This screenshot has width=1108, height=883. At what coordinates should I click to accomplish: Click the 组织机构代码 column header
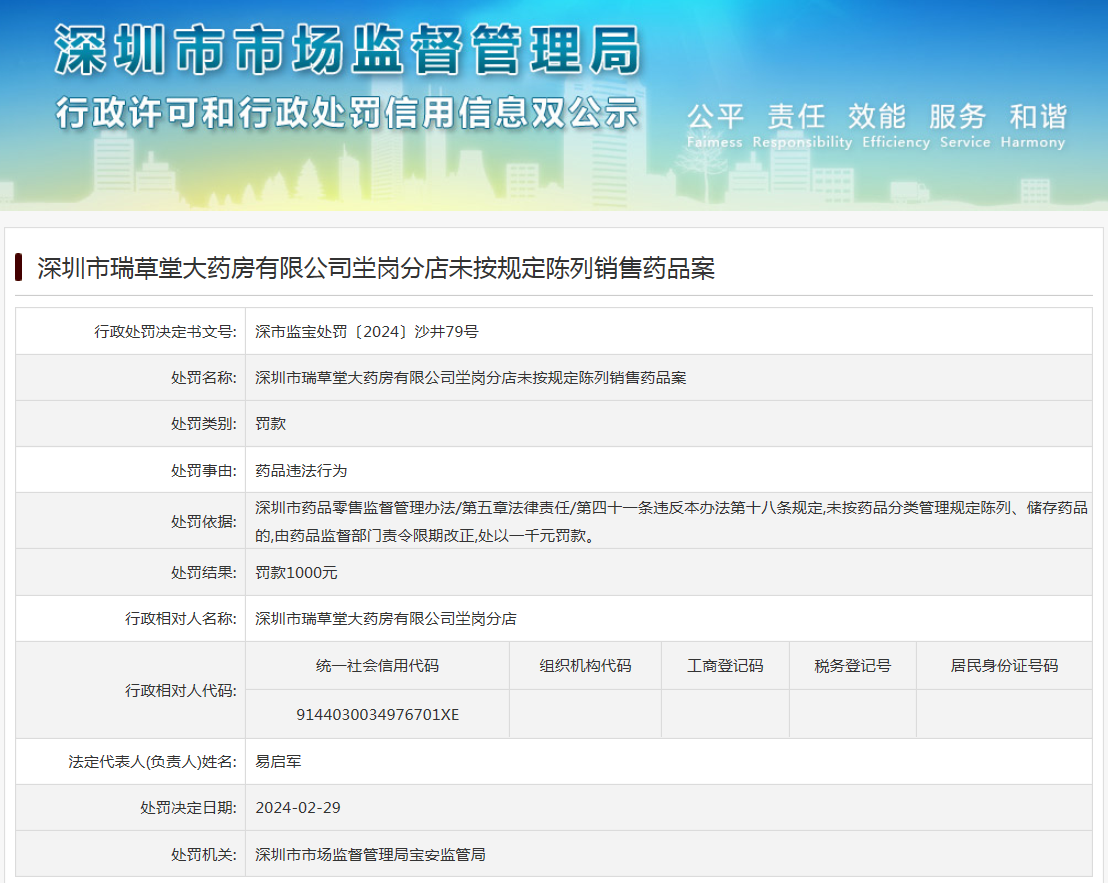click(585, 666)
